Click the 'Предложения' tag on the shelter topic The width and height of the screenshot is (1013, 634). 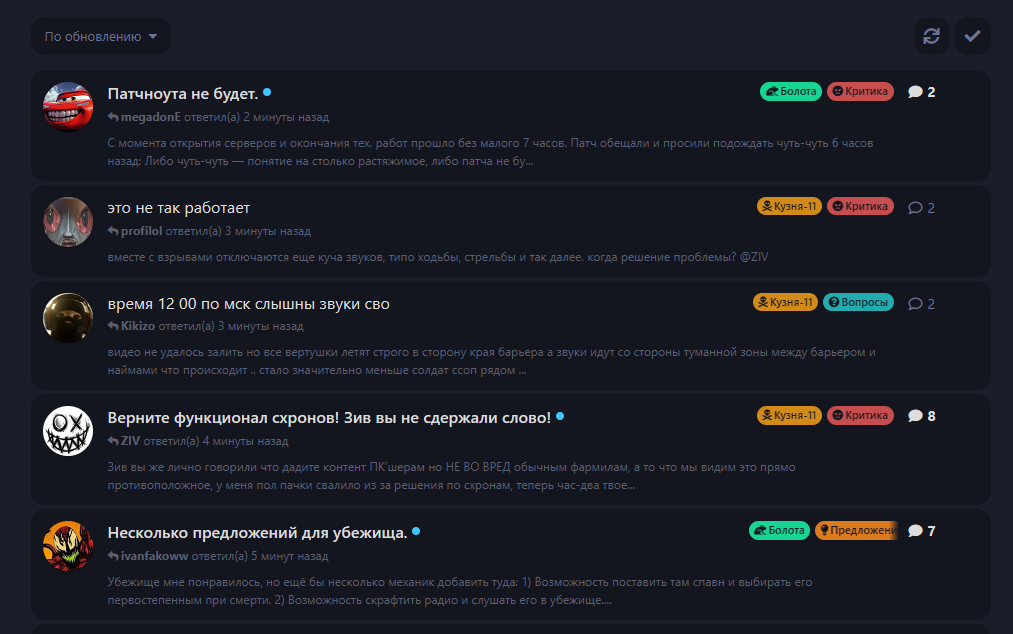(857, 530)
